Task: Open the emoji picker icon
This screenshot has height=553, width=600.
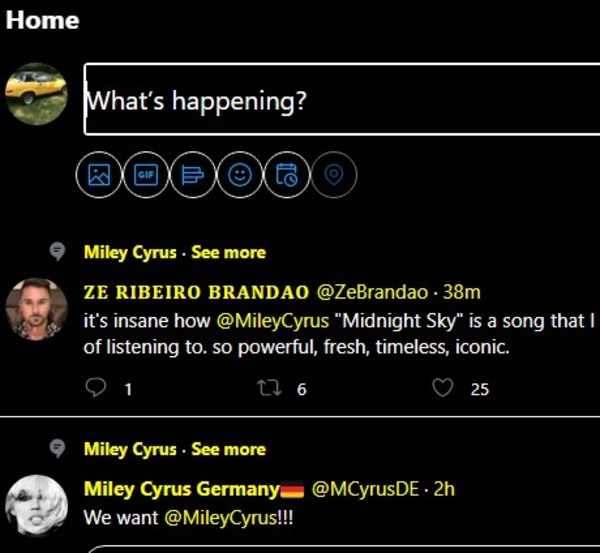Action: (x=240, y=175)
